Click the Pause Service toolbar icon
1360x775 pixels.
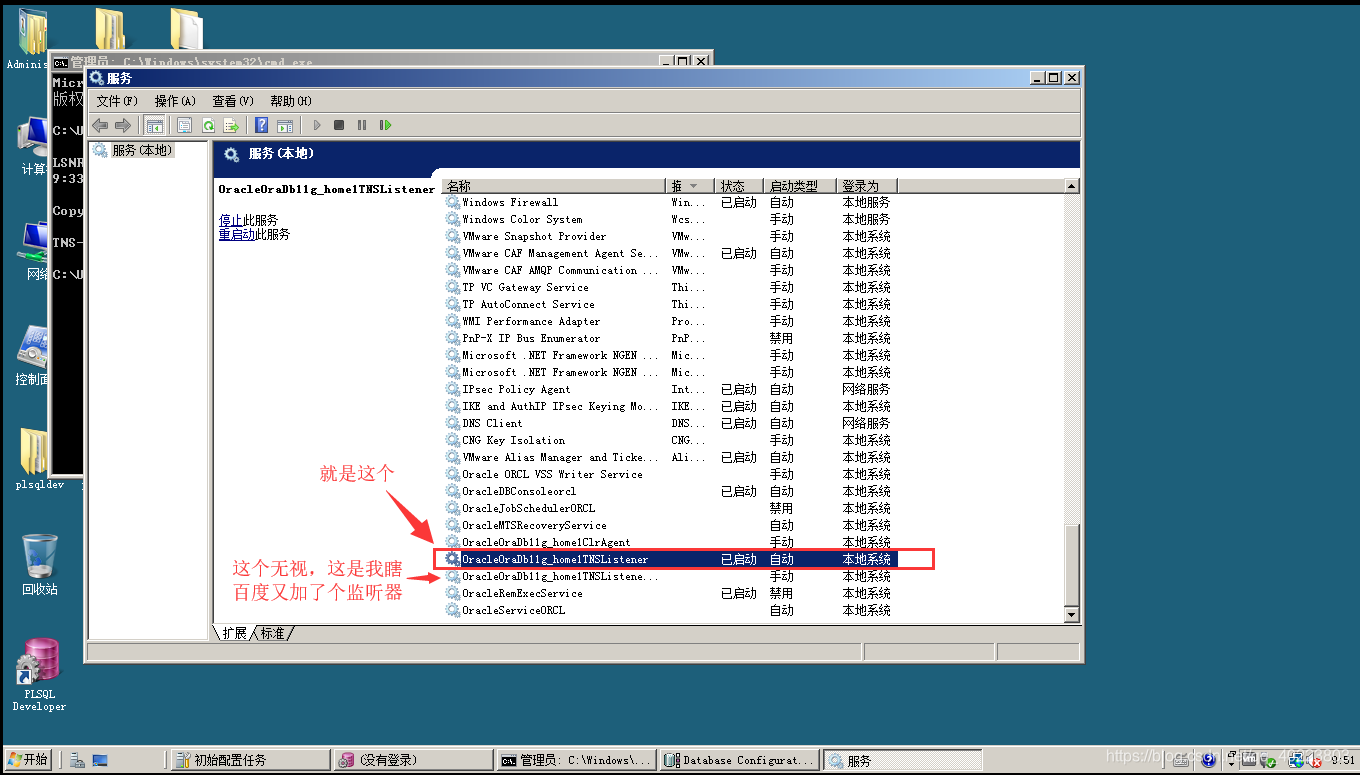[361, 125]
